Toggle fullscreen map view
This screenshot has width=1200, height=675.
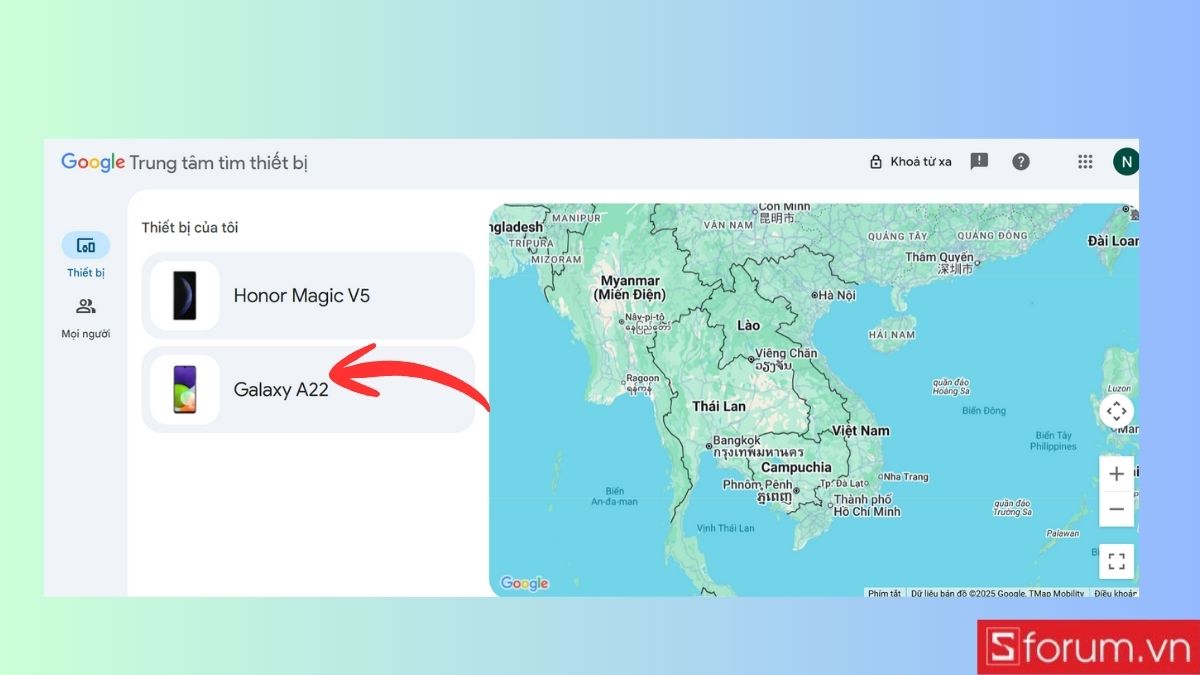(1117, 561)
